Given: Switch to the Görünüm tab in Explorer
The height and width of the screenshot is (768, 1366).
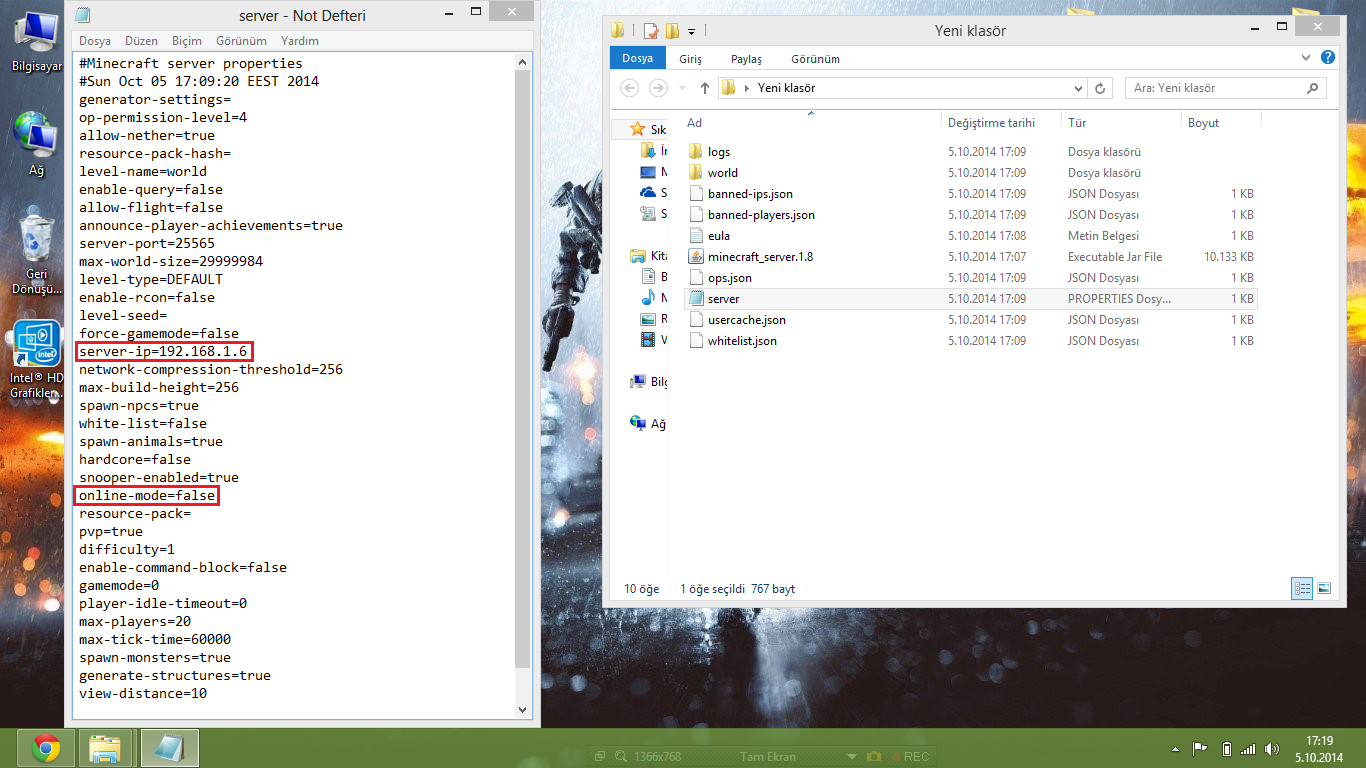Looking at the screenshot, I should pos(815,59).
